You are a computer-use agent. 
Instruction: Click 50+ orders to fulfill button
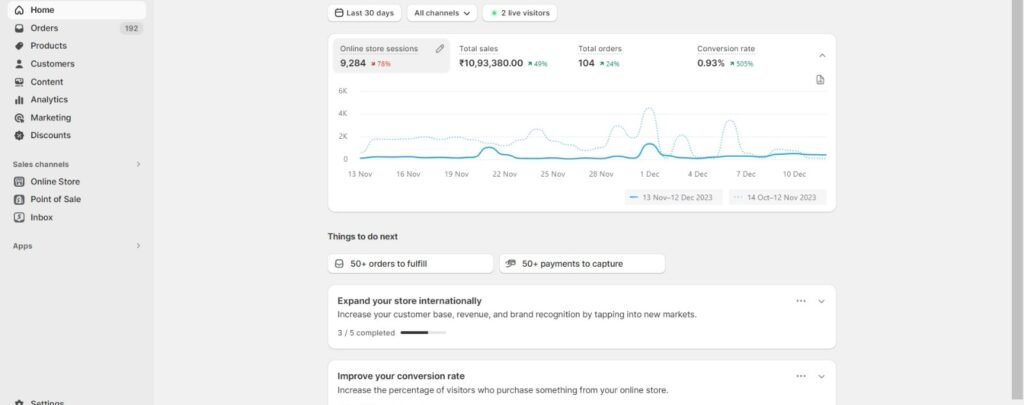pyautogui.click(x=410, y=264)
